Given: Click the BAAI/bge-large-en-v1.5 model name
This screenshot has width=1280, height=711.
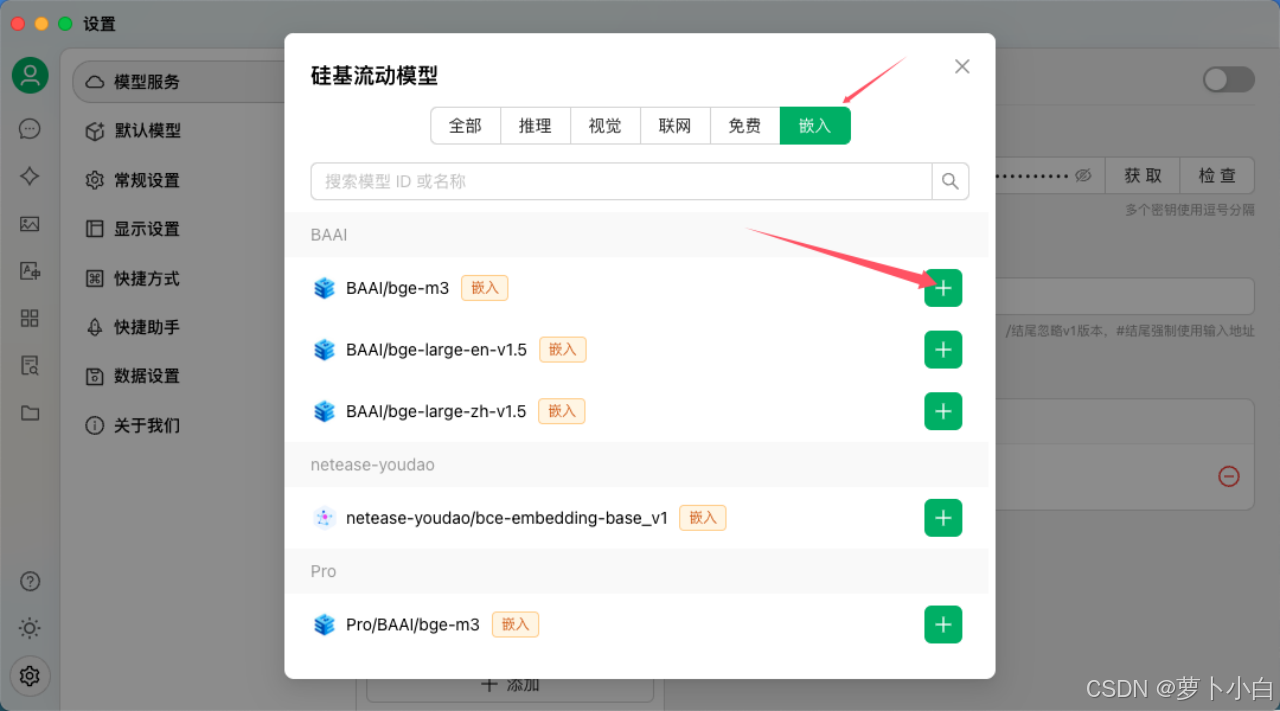Looking at the screenshot, I should point(436,350).
